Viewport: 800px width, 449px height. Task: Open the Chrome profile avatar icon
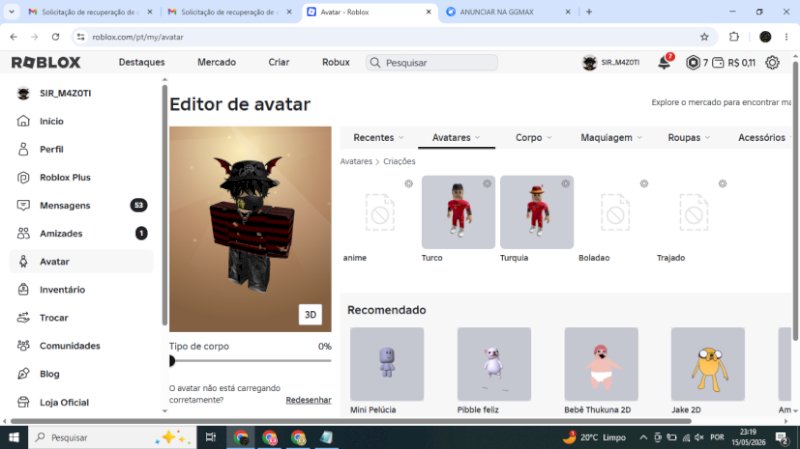765,37
